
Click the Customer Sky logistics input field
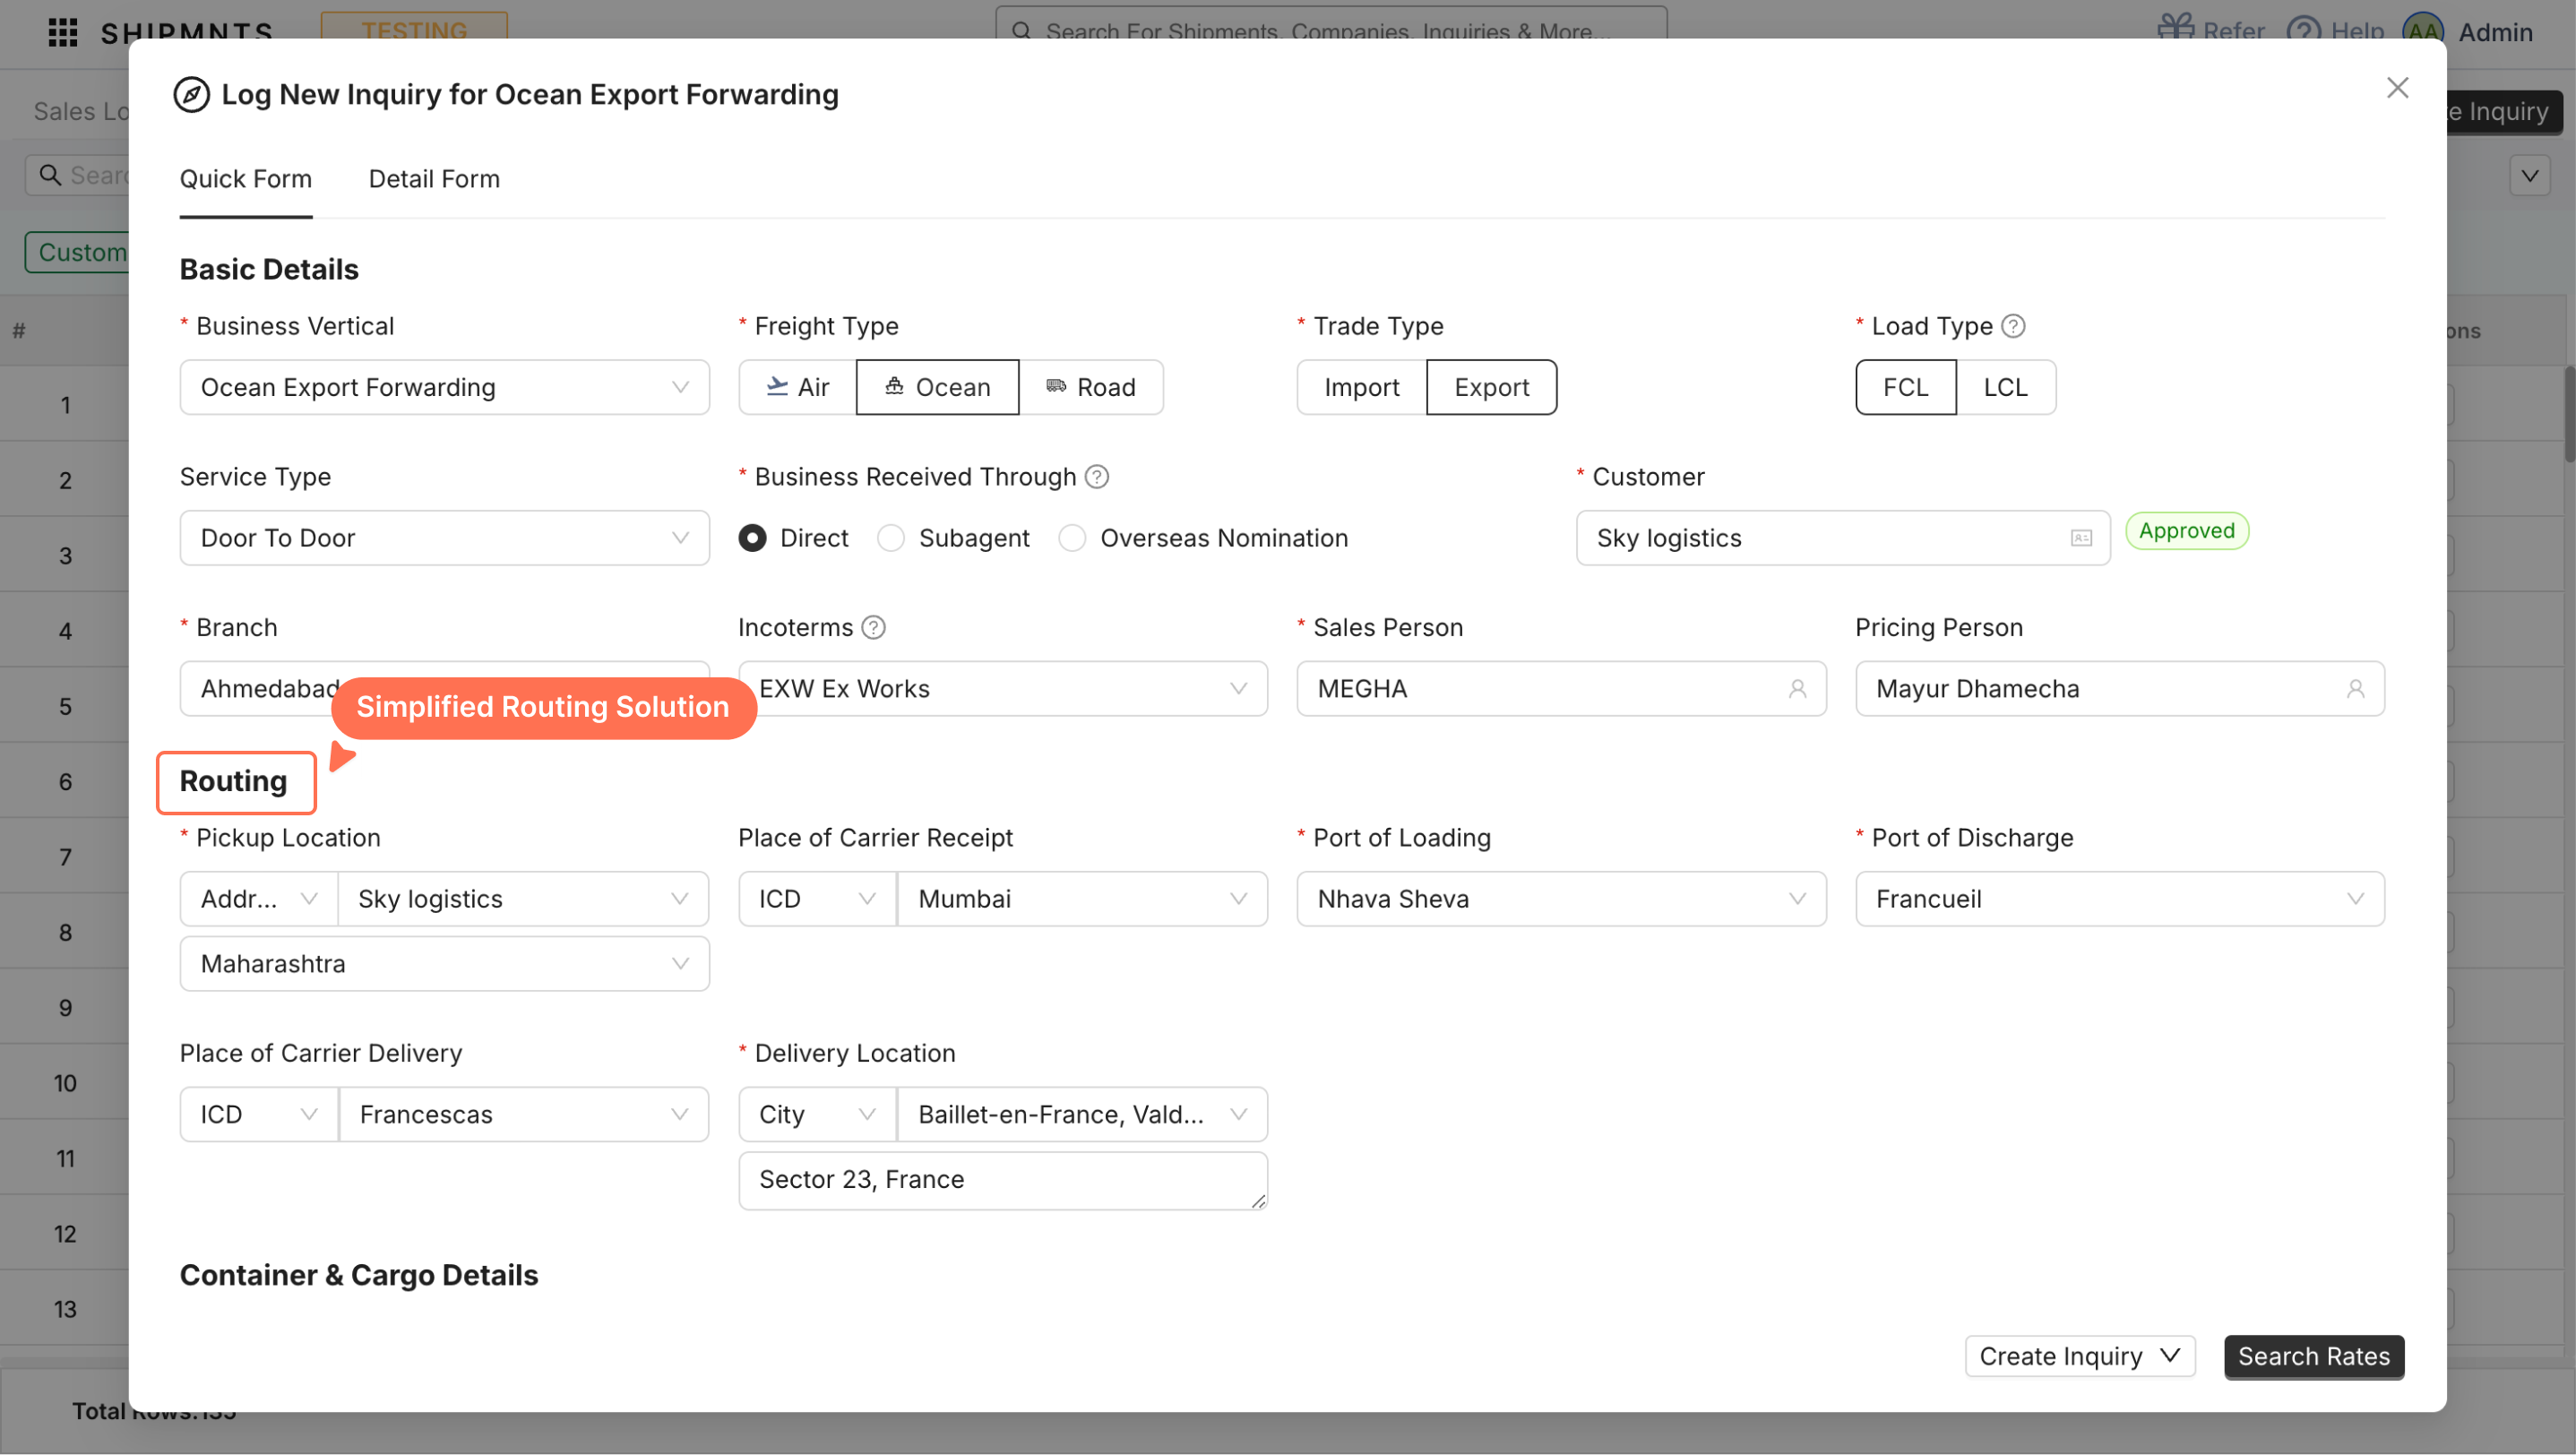1842,538
